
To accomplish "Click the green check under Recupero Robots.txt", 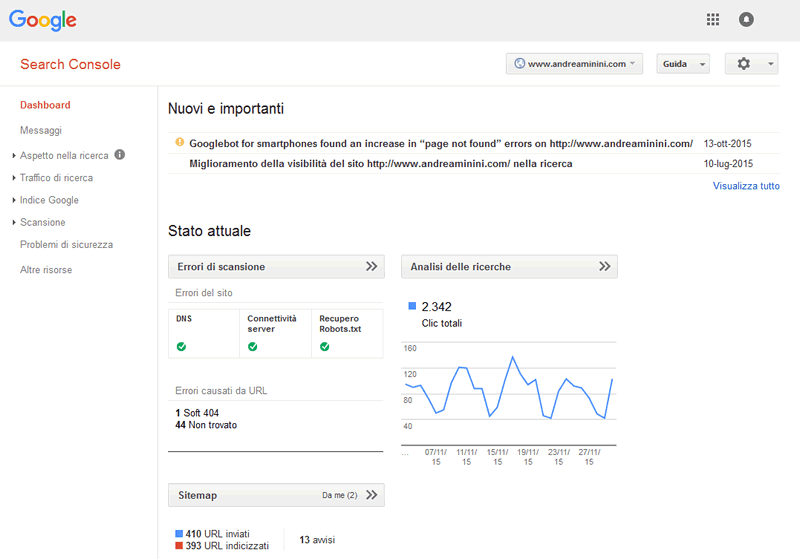I will 324,347.
